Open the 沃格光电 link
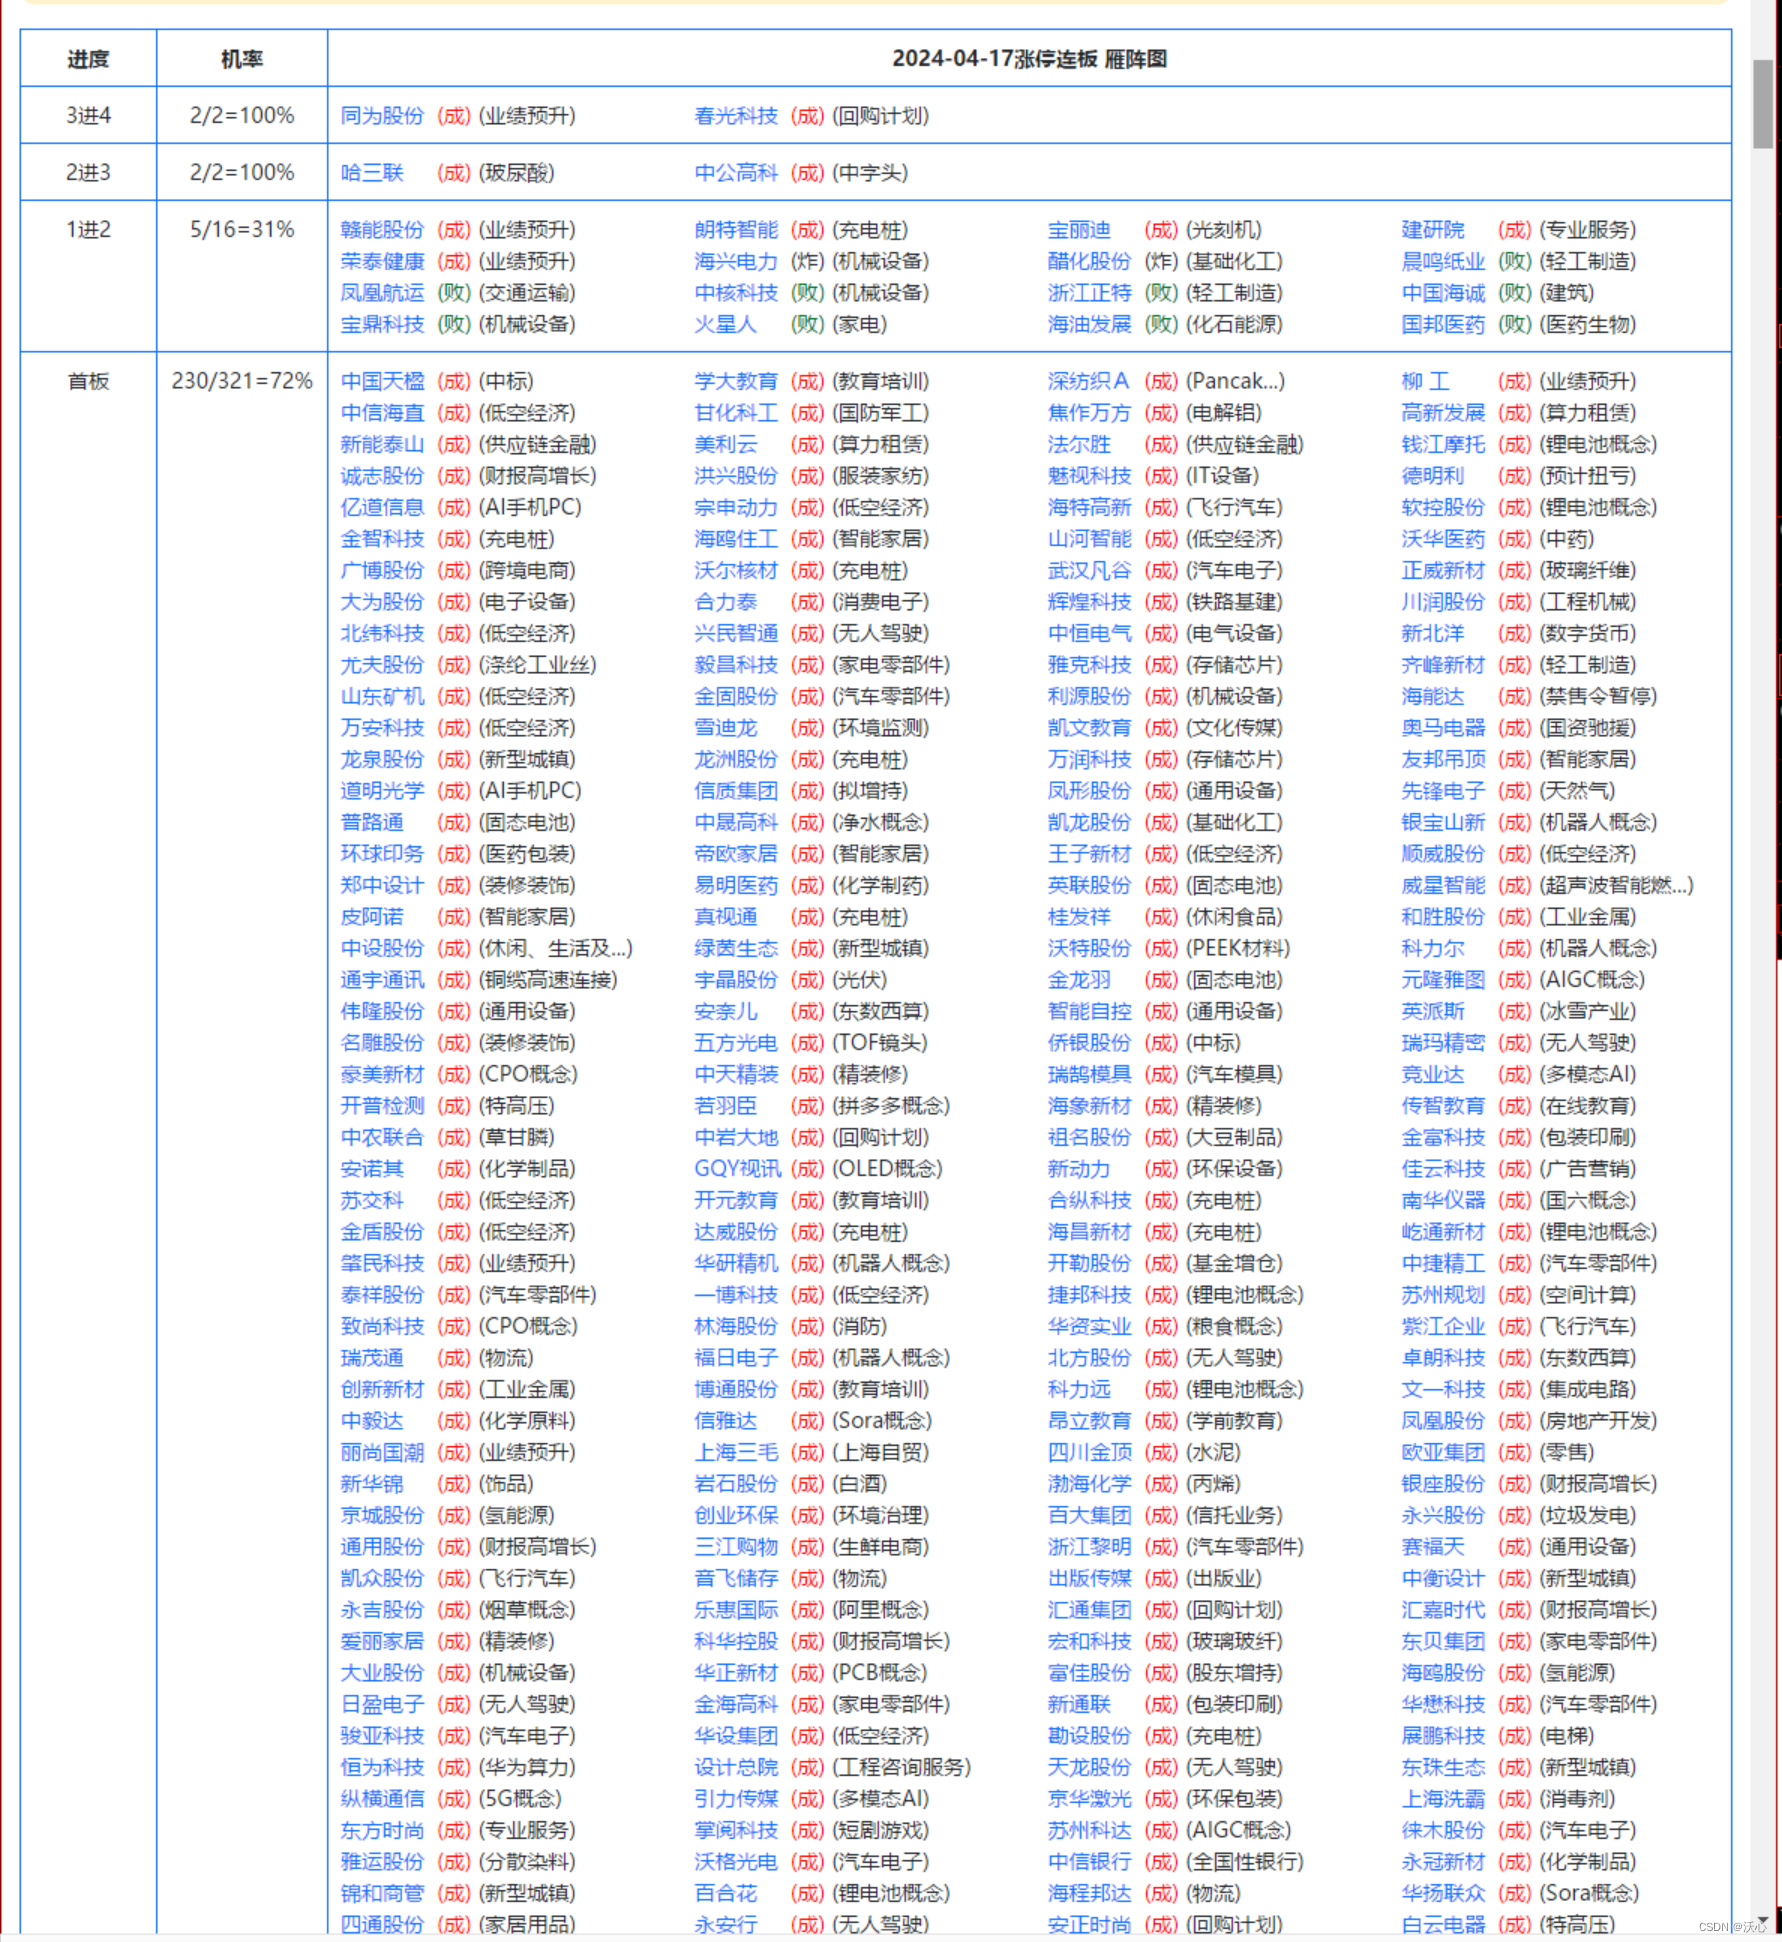This screenshot has height=1942, width=1782. pyautogui.click(x=736, y=1862)
